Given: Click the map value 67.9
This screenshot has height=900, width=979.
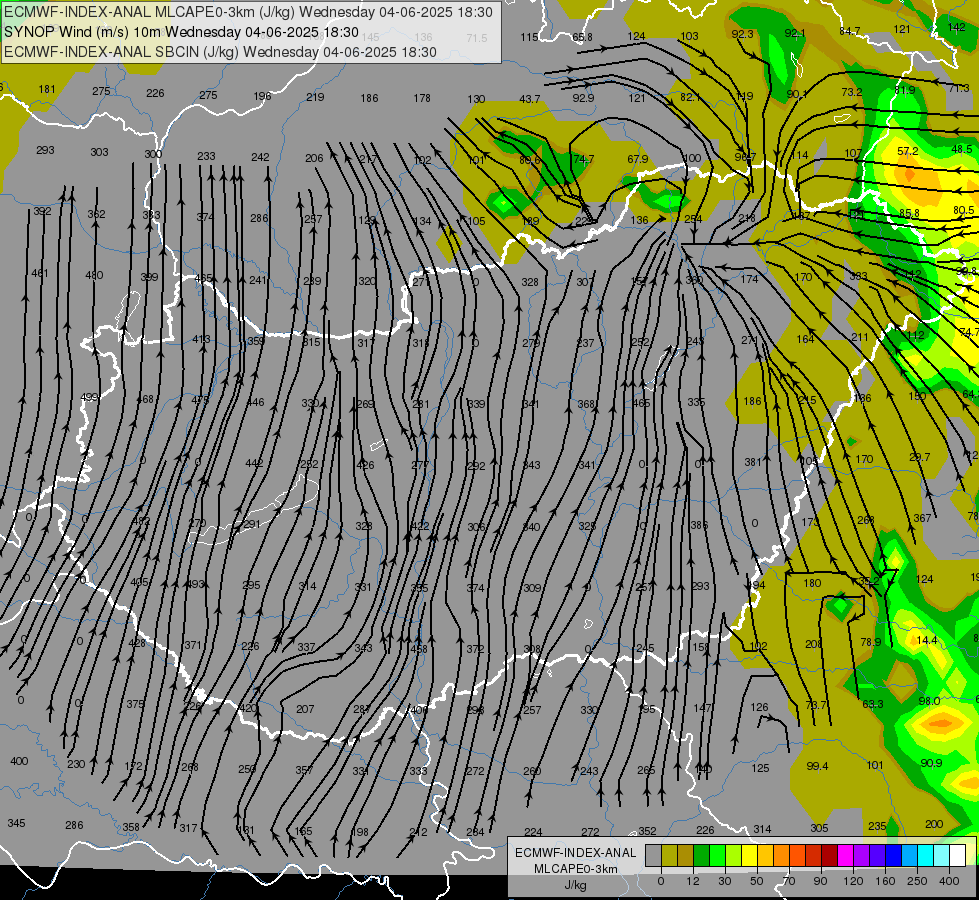Looking at the screenshot, I should [637, 159].
